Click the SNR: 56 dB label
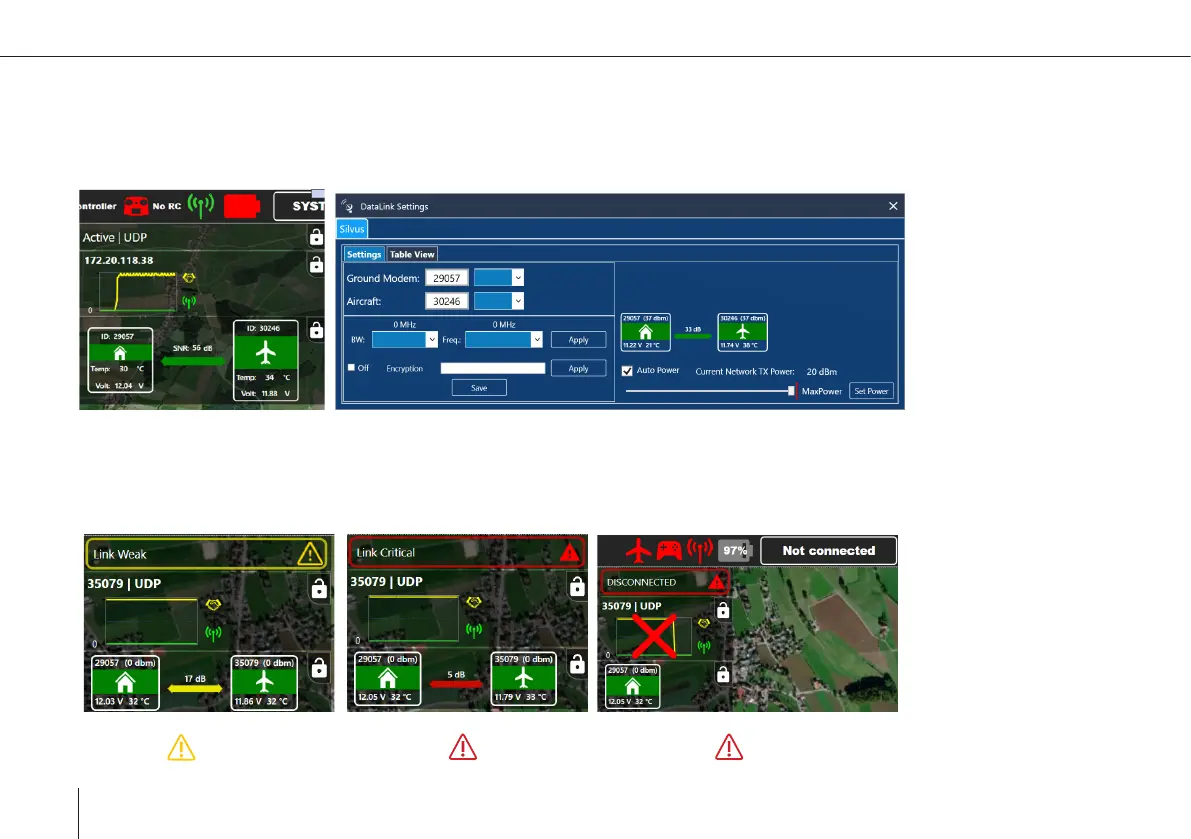The image size is (1191, 839). pyautogui.click(x=192, y=348)
